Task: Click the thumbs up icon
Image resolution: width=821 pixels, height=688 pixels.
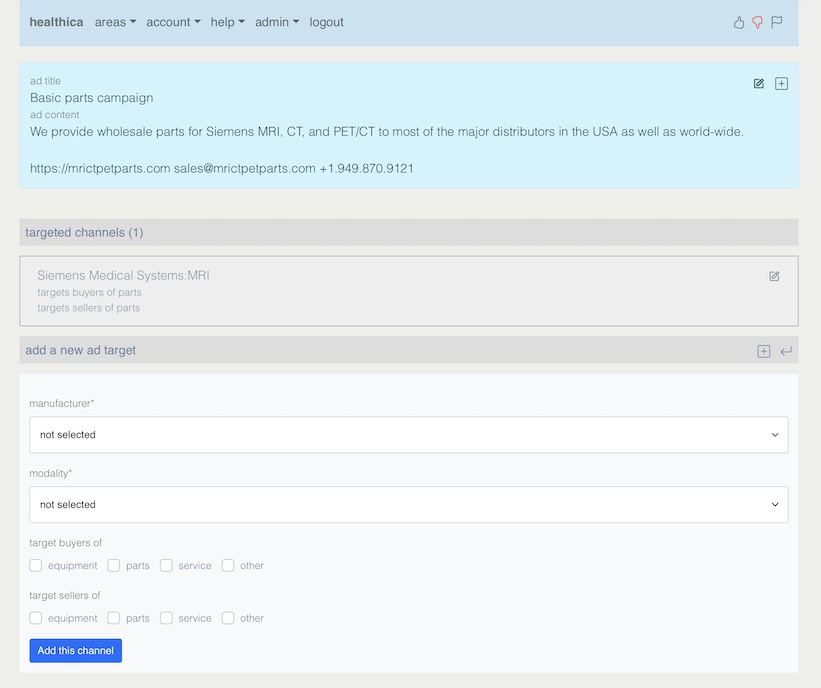Action: (738, 22)
